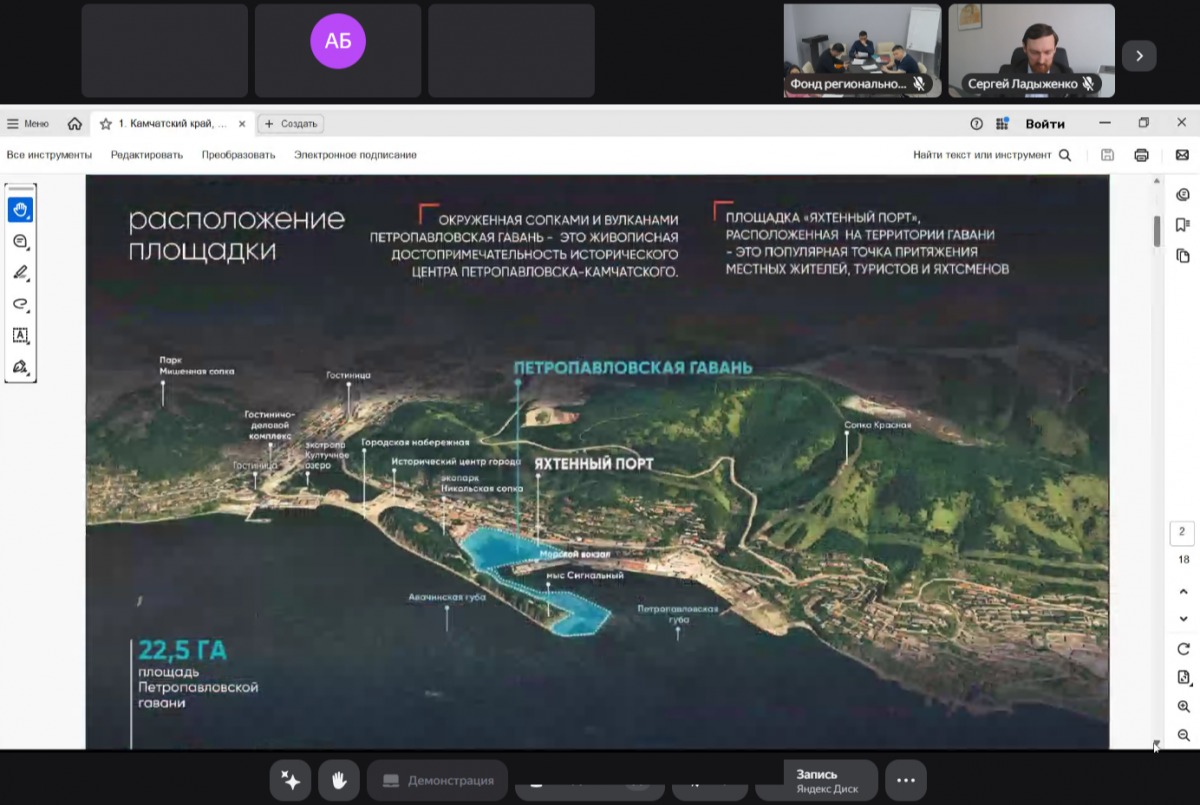1200x805 pixels.
Task: Choose the comment tool in the left toolbar
Action: pos(20,242)
